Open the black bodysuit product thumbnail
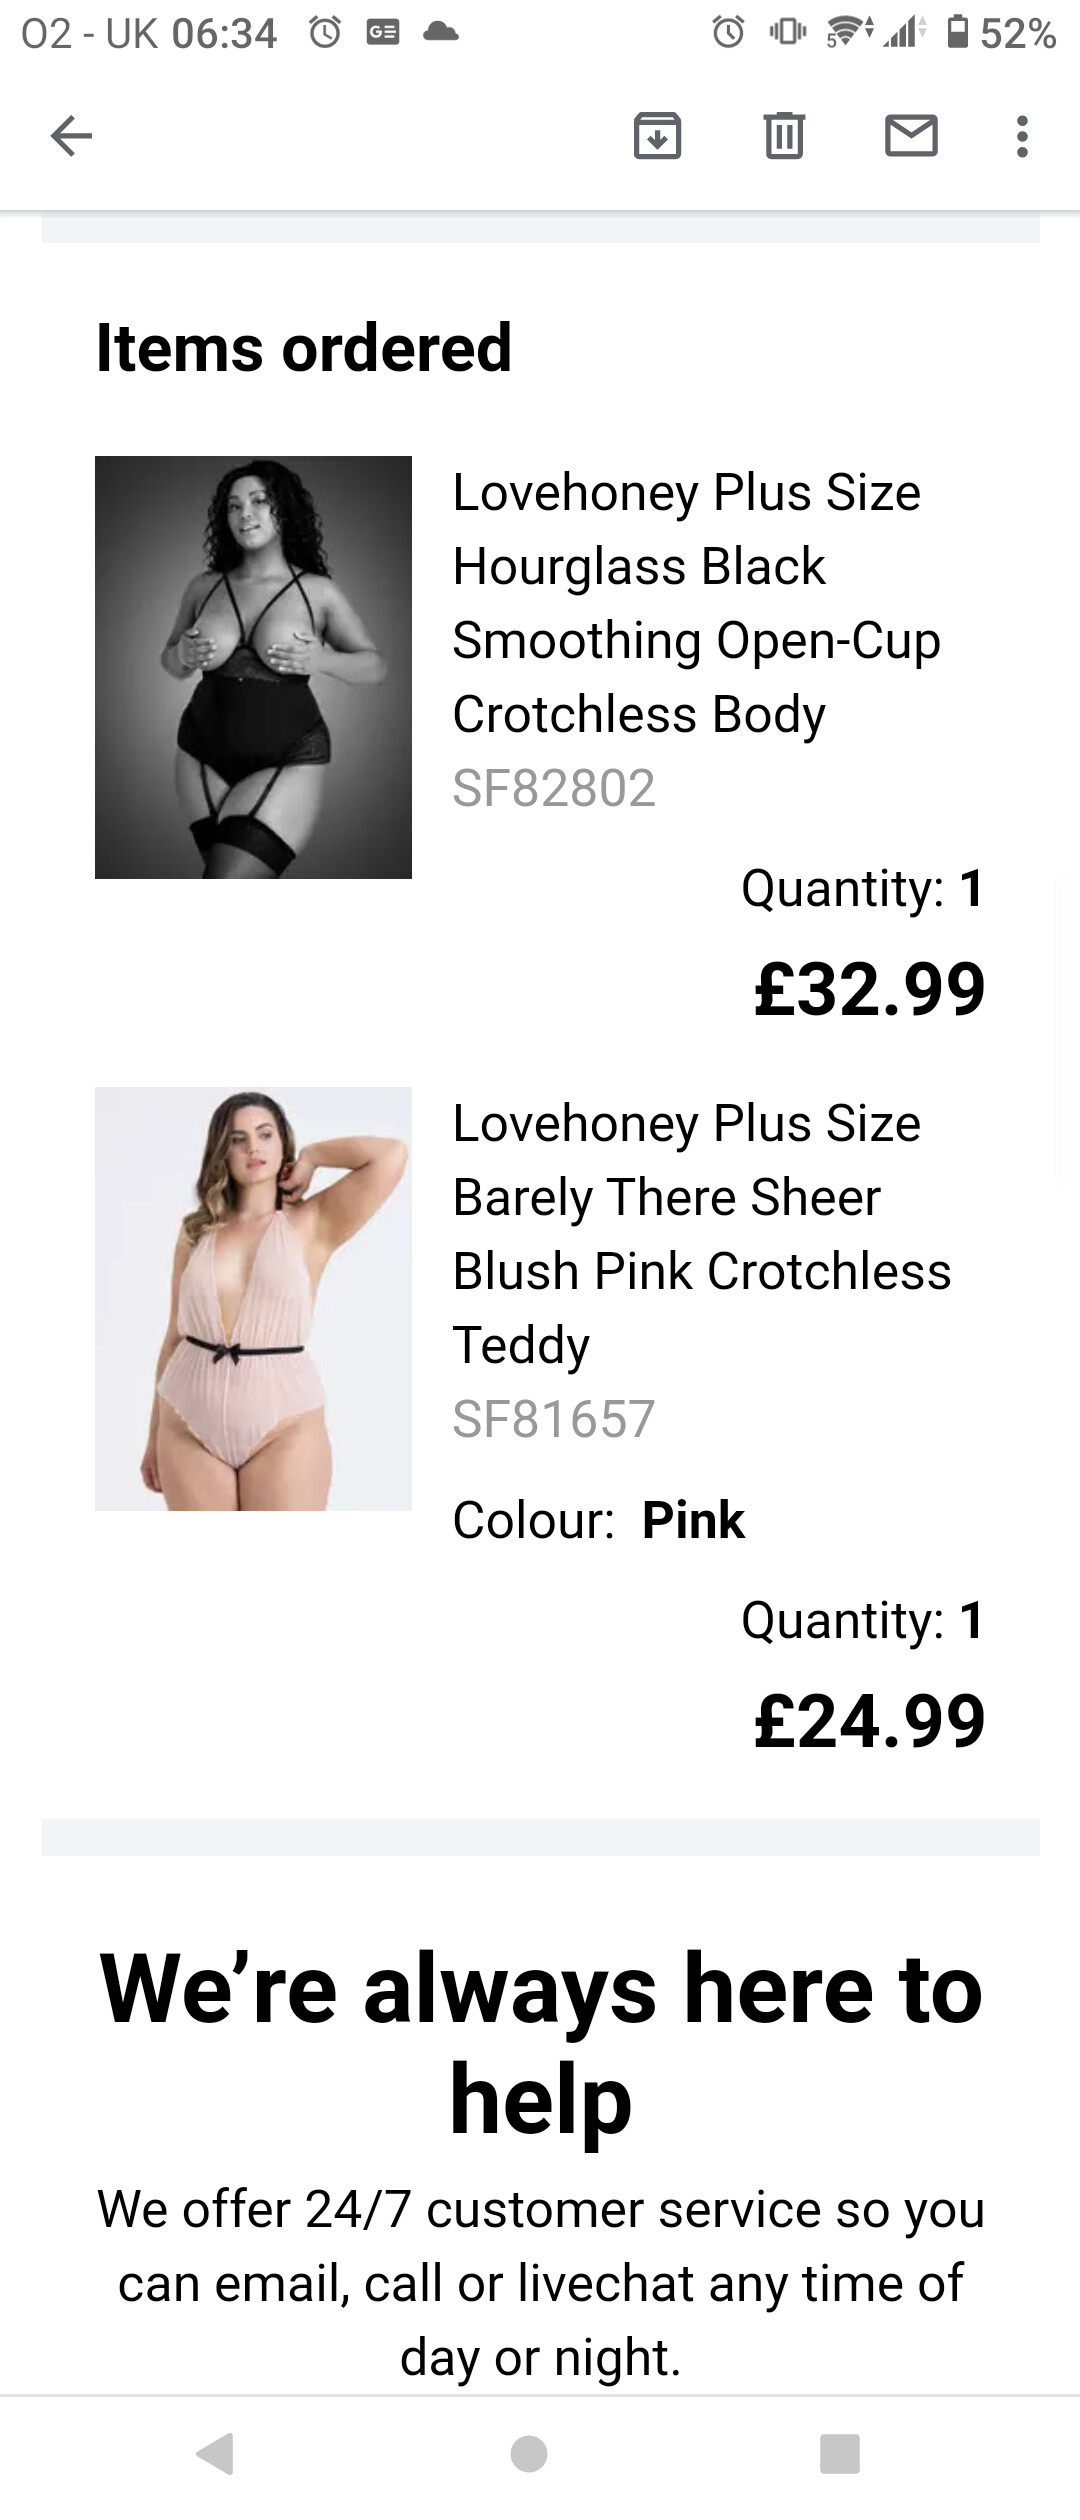 coord(253,667)
